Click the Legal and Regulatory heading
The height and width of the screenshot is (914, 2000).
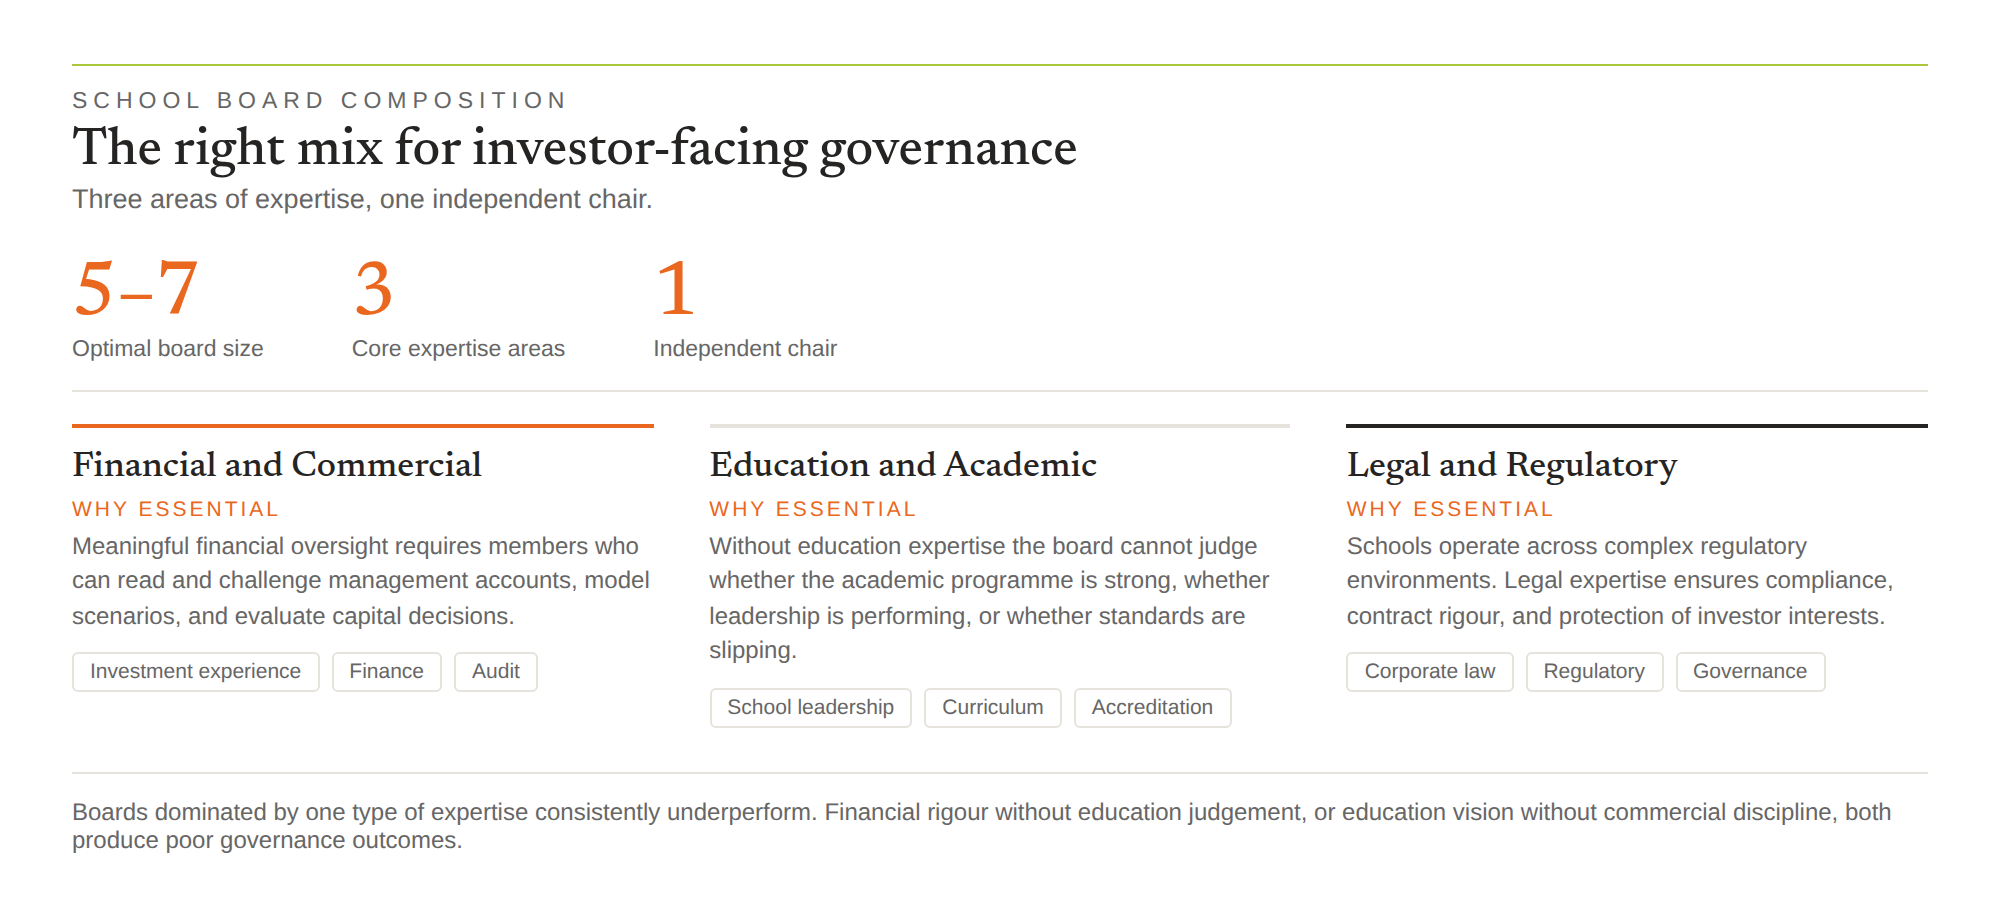(1511, 466)
